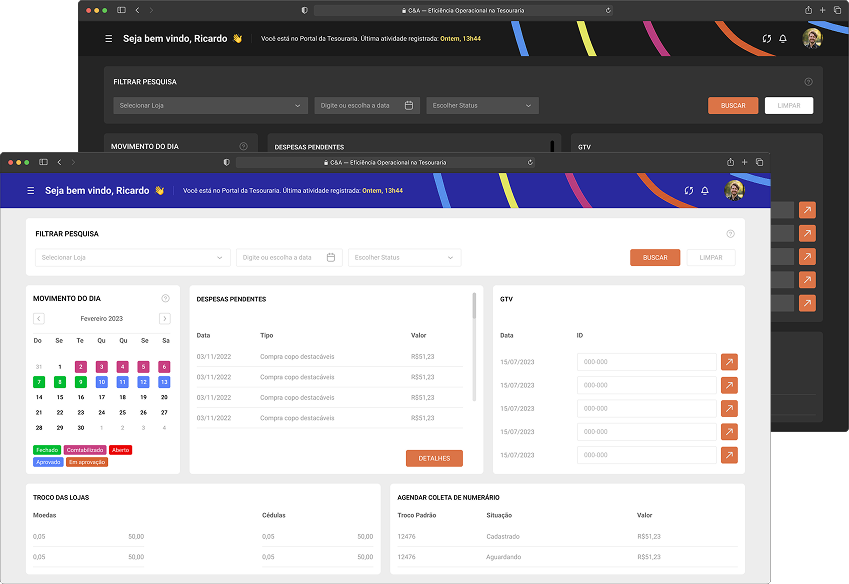
Task: Click share icon in front browser toolbar
Action: point(730,162)
